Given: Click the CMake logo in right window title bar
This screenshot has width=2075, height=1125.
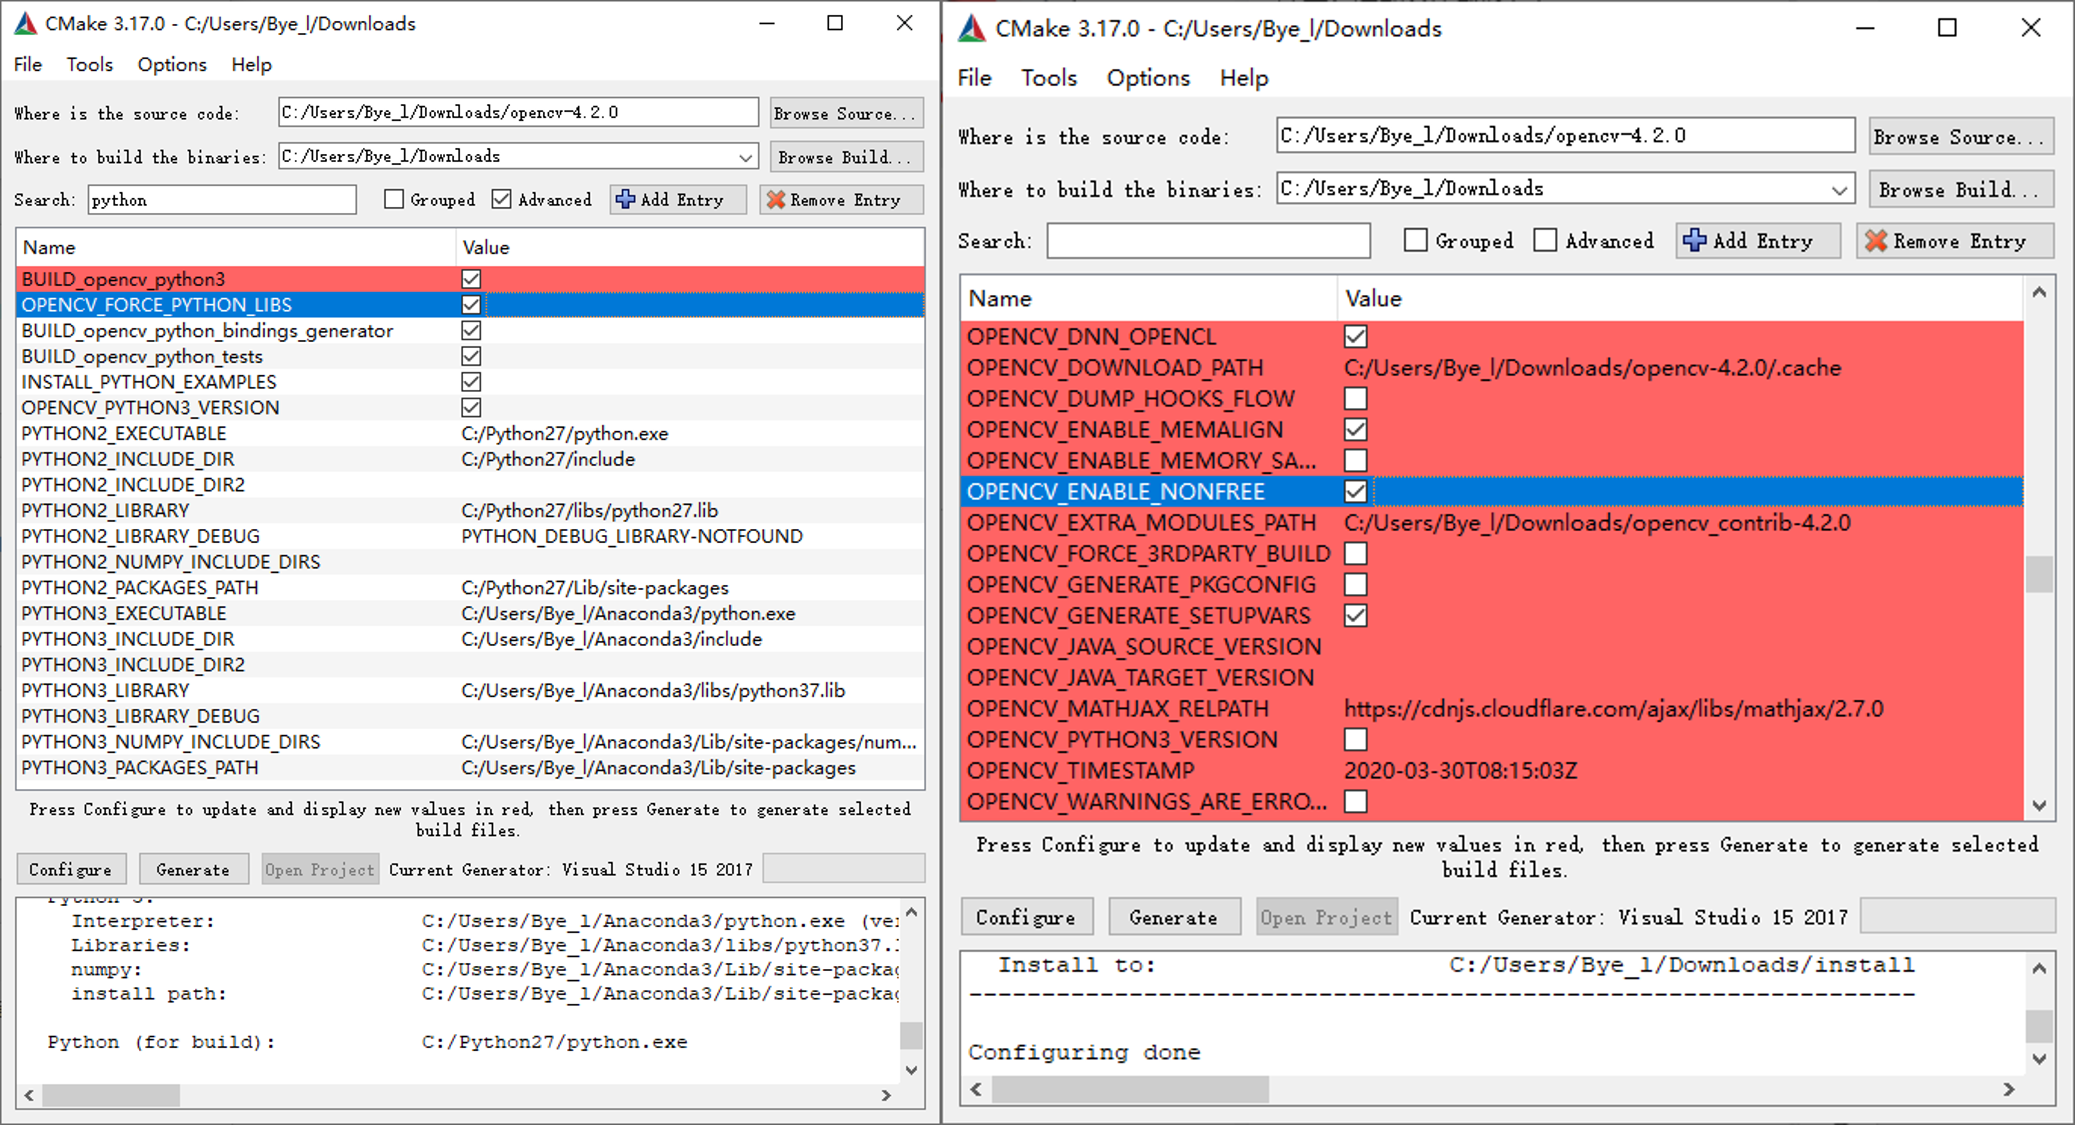Looking at the screenshot, I should click(x=972, y=28).
